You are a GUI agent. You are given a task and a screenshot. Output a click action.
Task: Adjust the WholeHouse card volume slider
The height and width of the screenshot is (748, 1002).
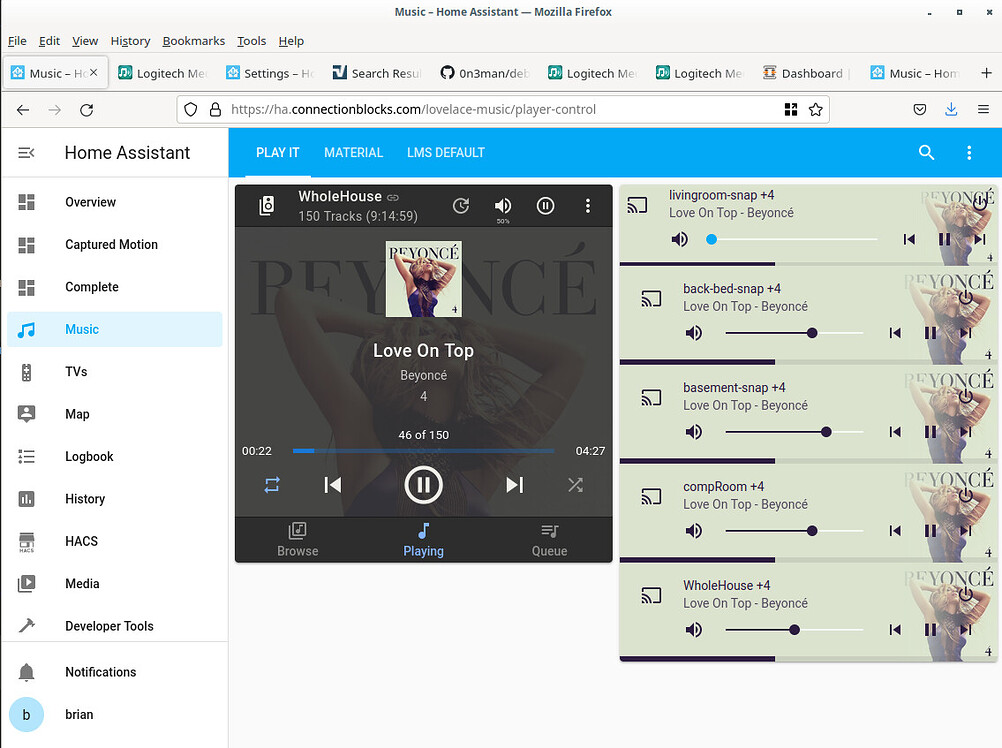point(793,630)
